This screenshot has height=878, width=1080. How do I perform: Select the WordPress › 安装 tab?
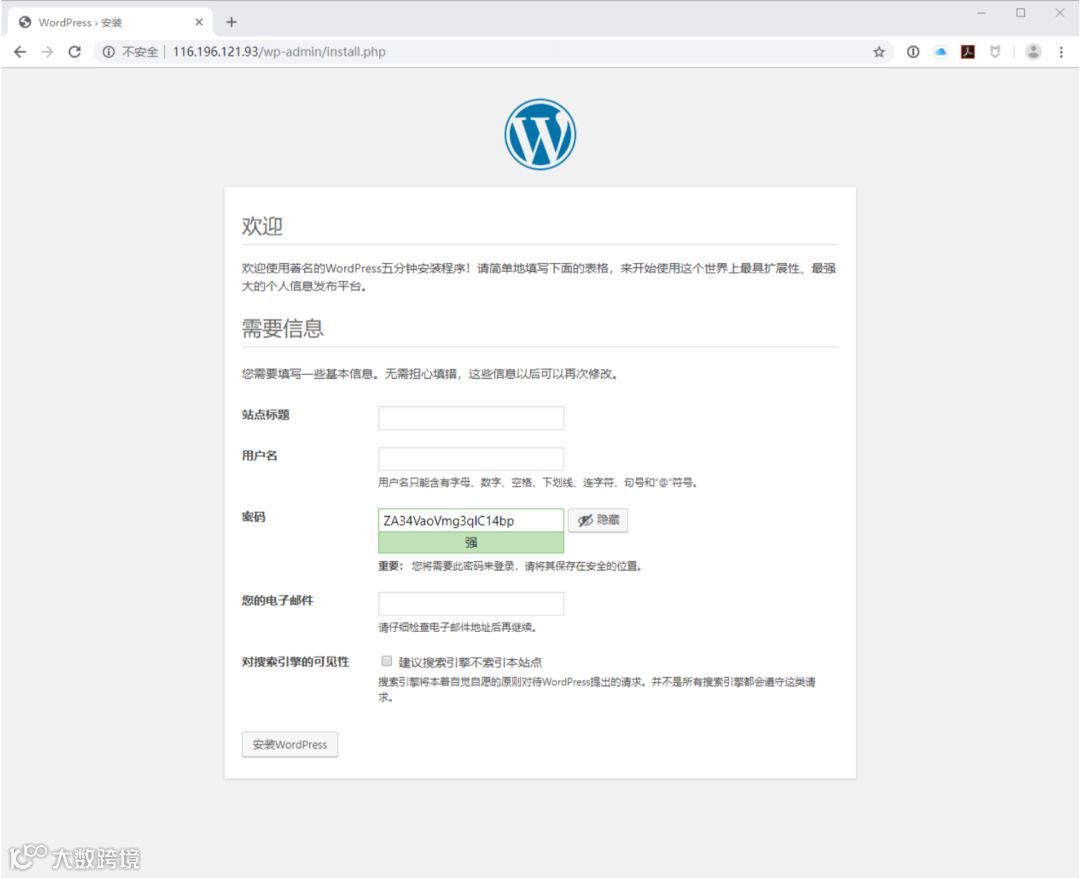[x=110, y=22]
